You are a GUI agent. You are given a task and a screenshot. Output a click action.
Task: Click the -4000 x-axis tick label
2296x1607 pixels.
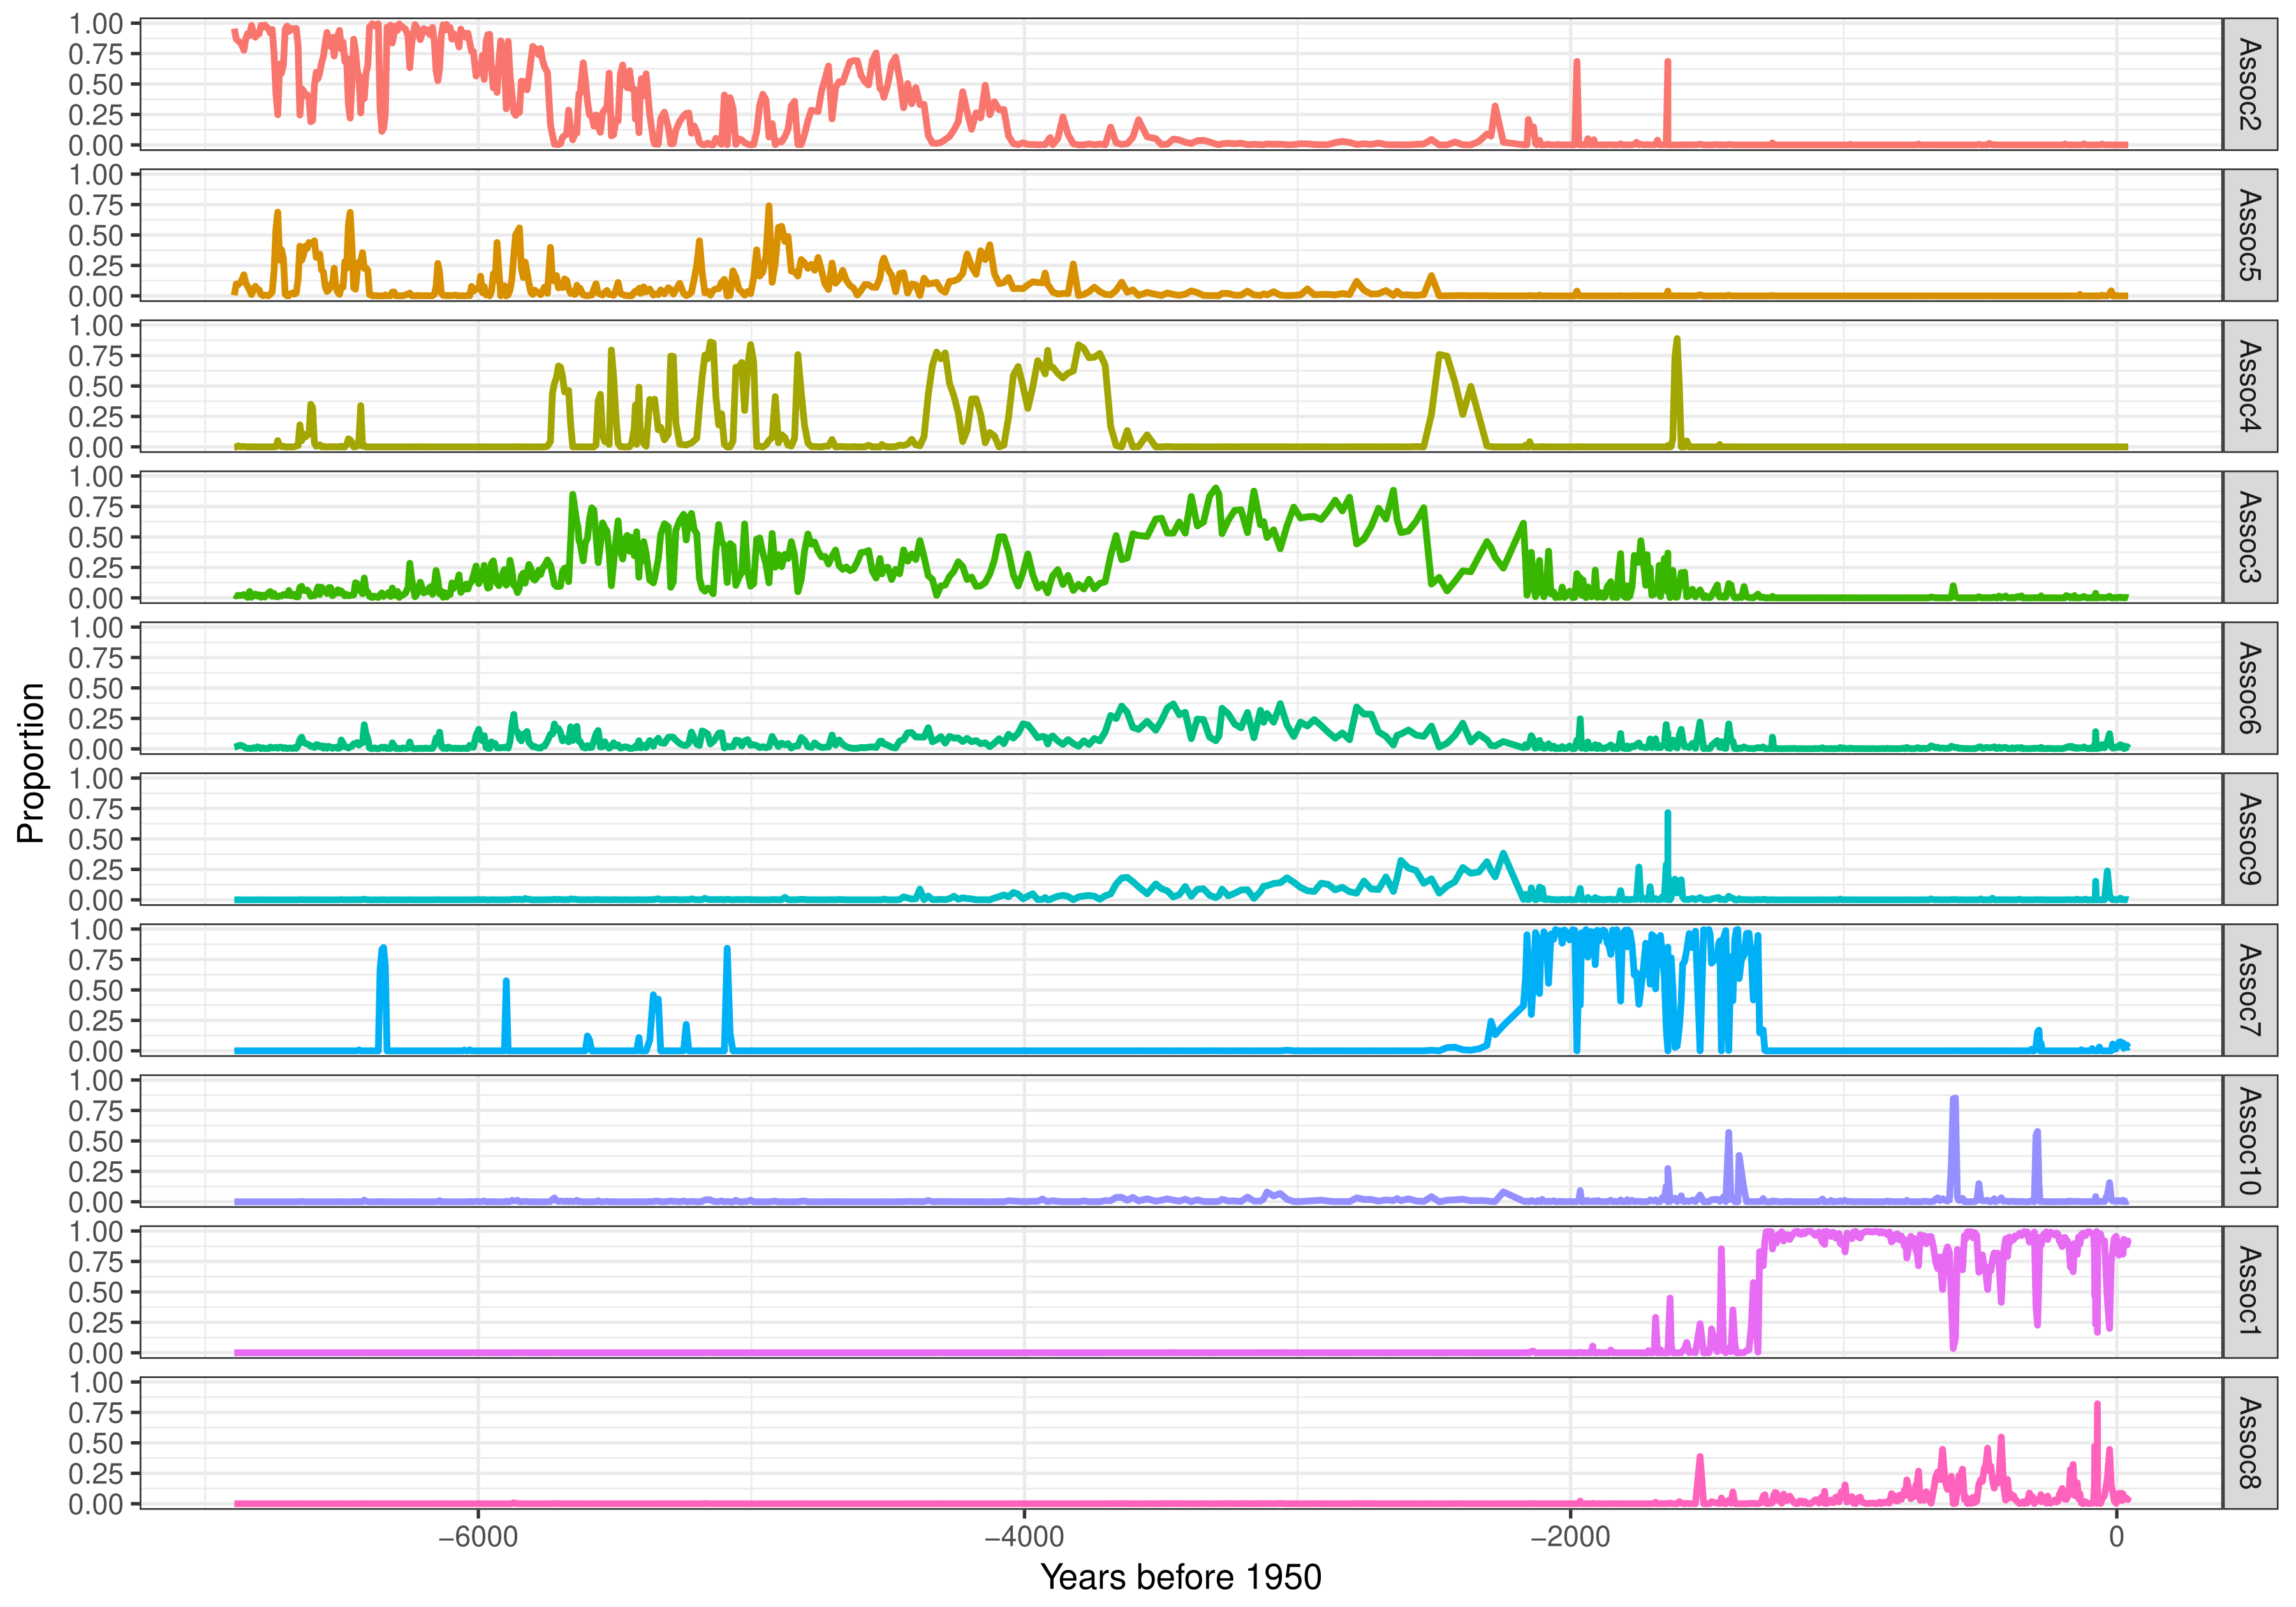tap(1024, 1536)
